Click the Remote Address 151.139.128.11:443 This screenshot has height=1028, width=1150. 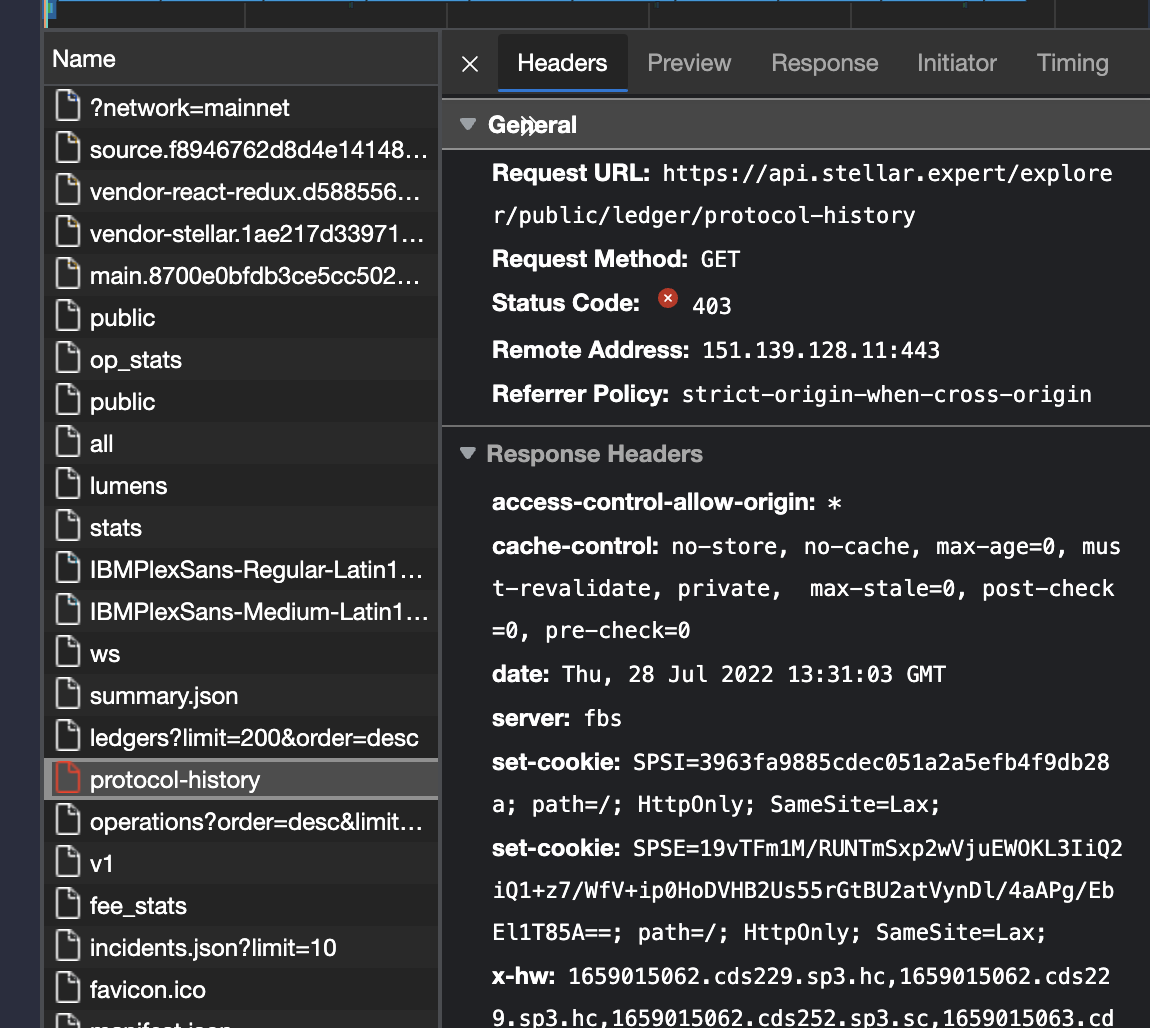(821, 350)
